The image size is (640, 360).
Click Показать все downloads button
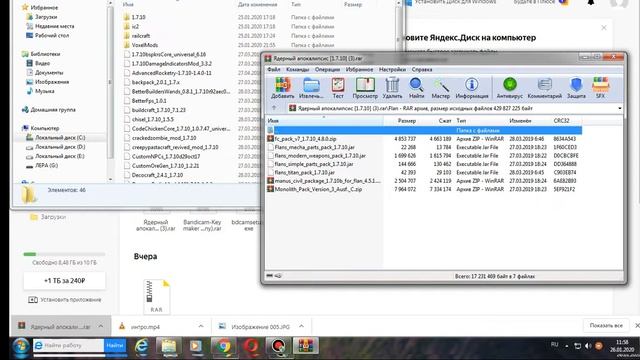(606, 326)
